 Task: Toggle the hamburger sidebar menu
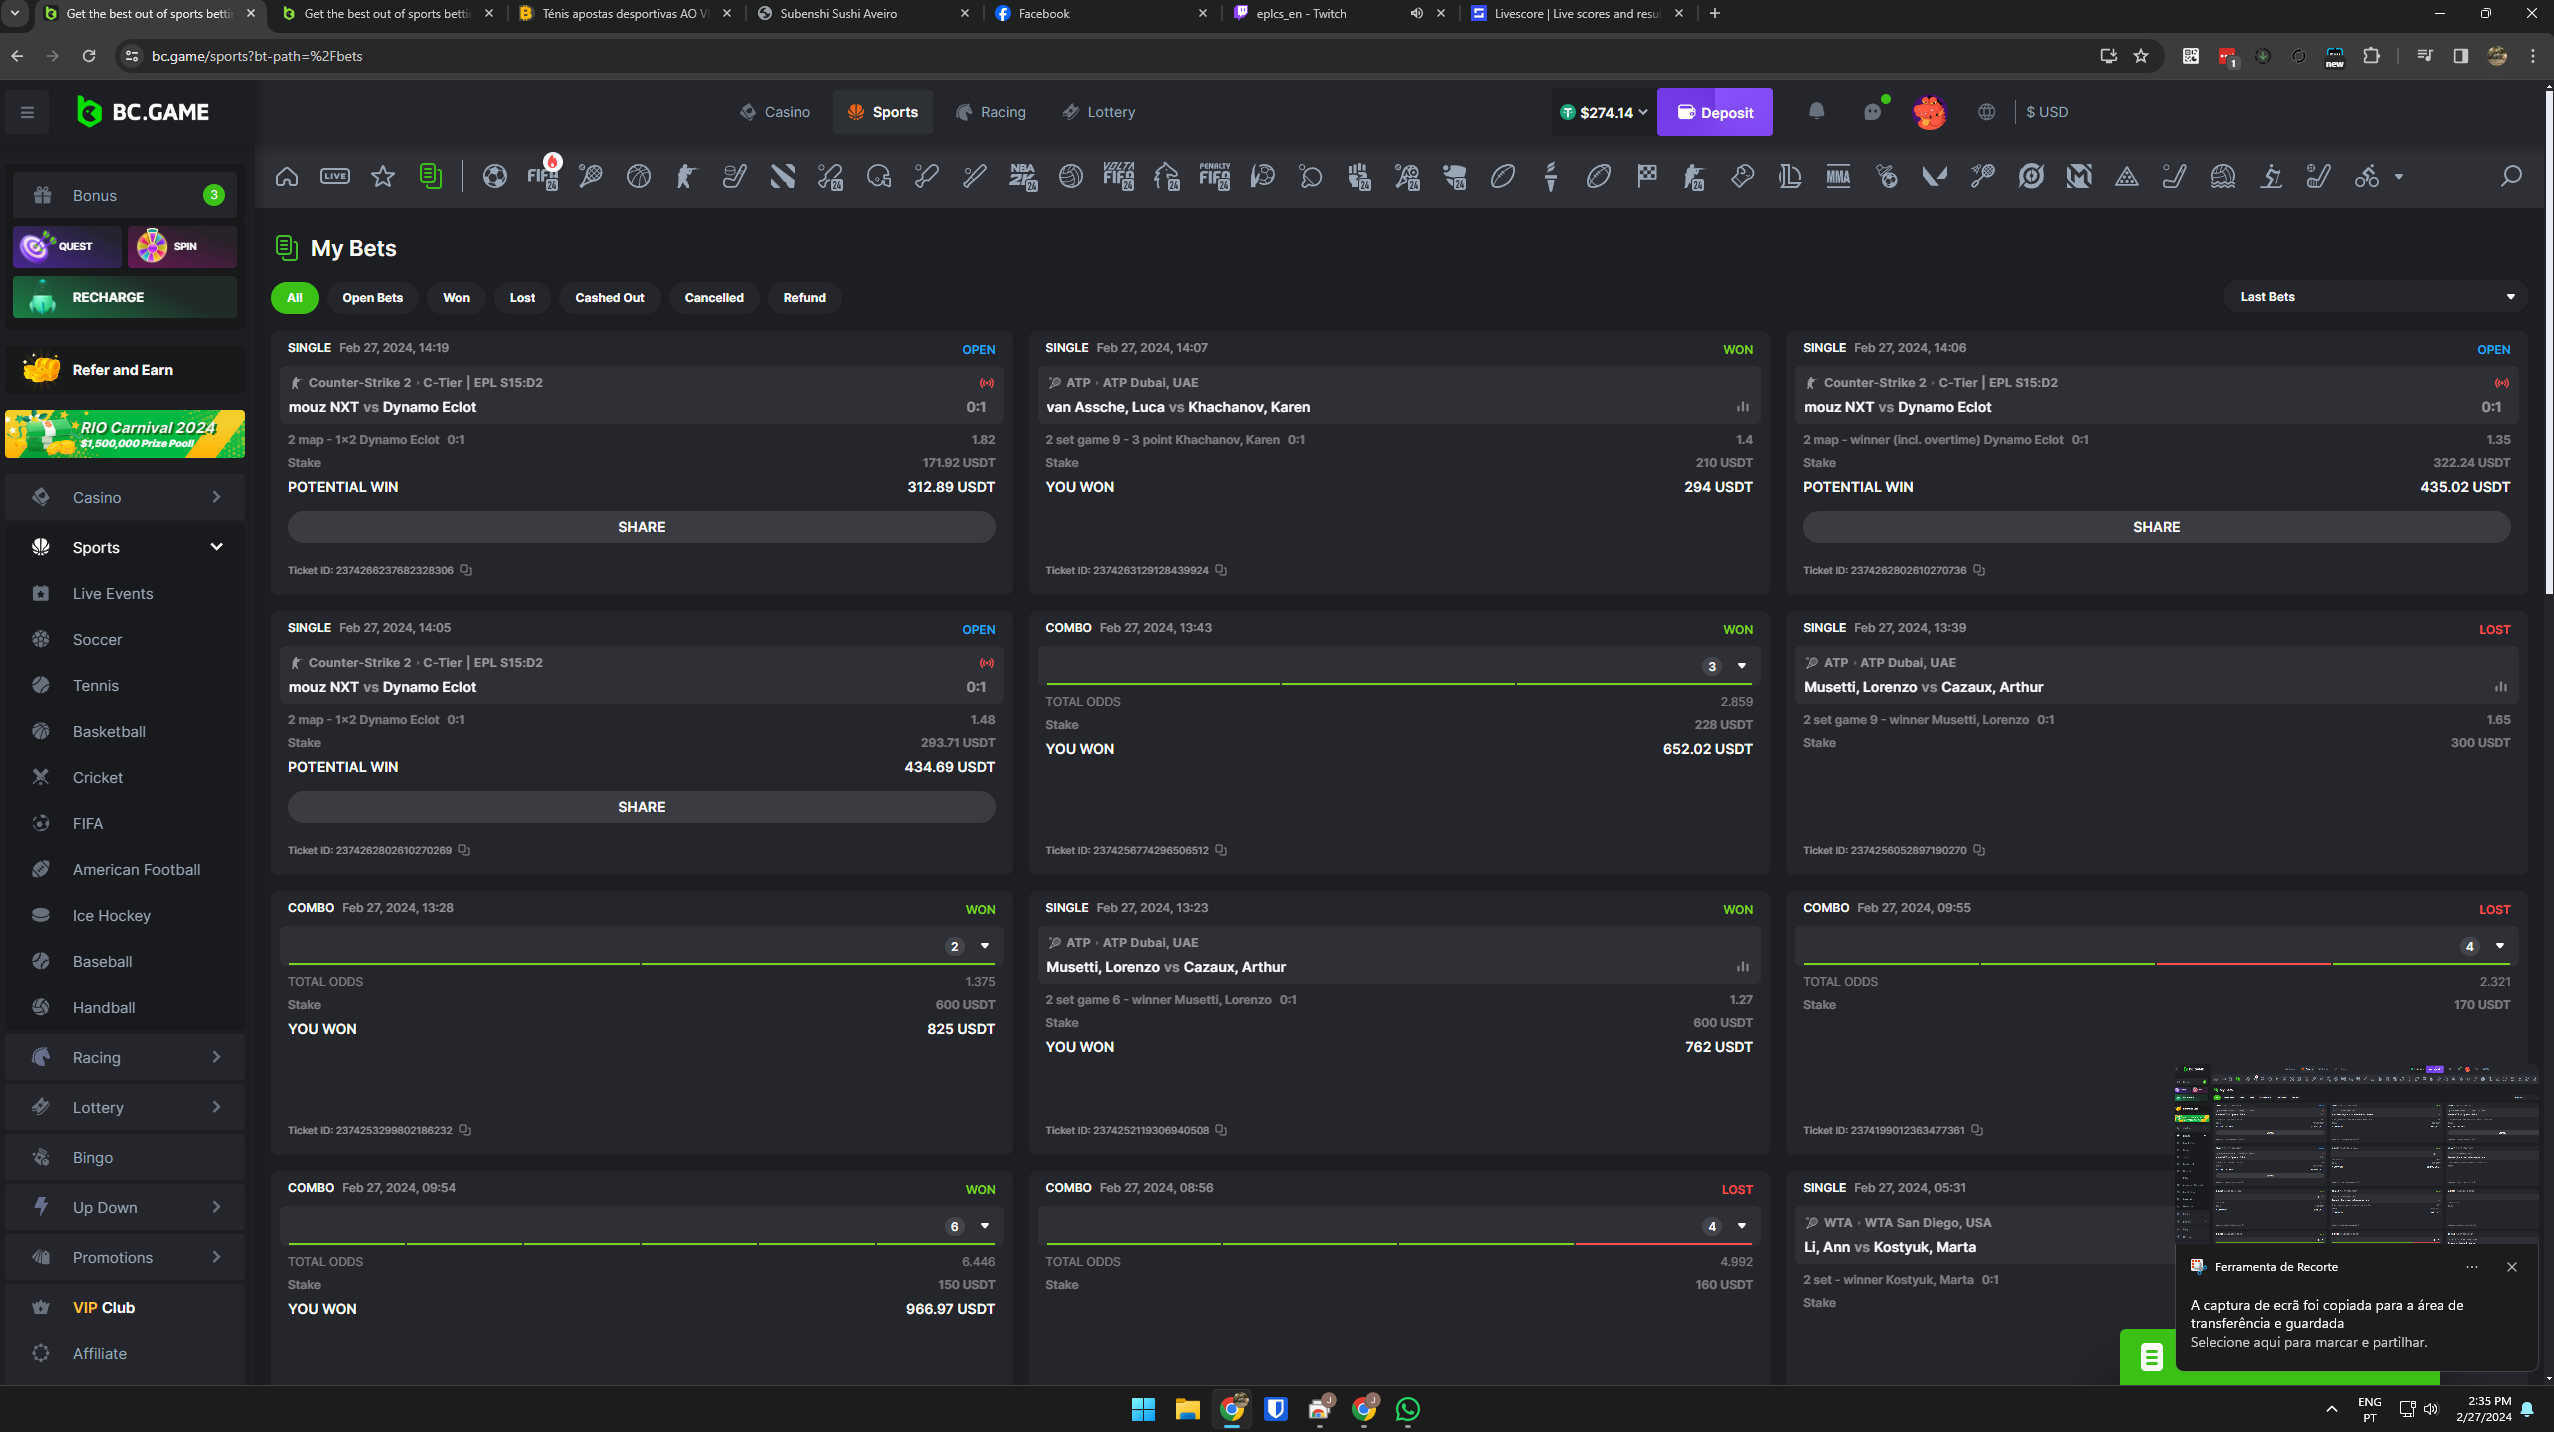(x=27, y=112)
